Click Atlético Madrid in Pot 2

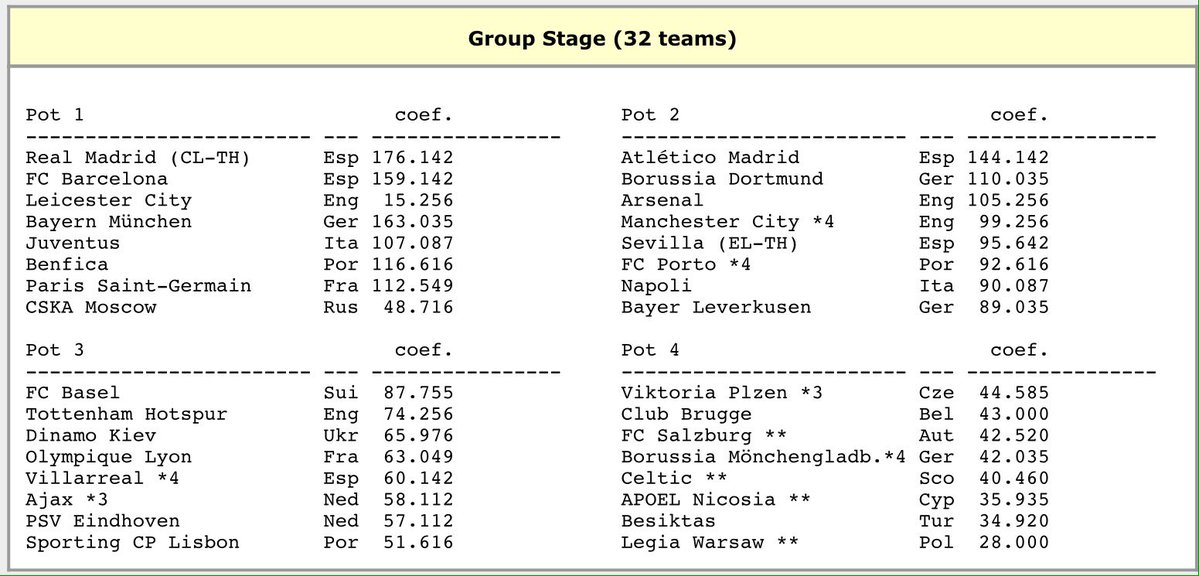710,158
